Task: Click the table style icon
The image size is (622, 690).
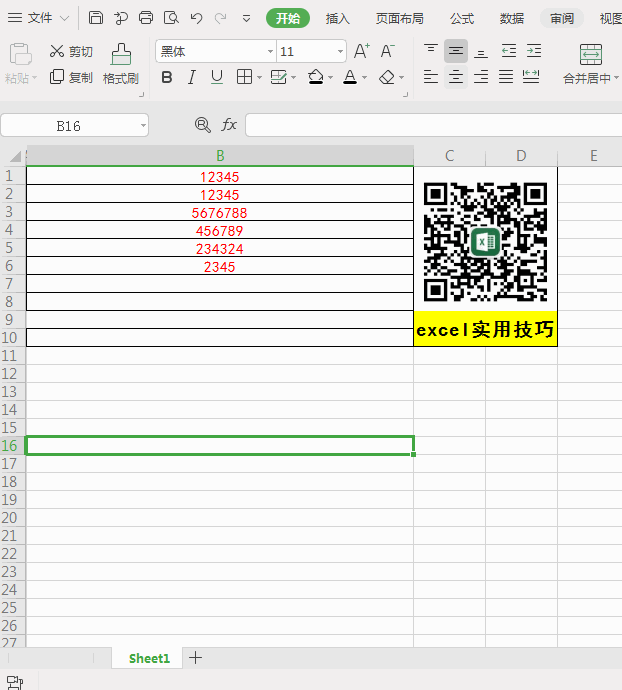Action: [279, 77]
